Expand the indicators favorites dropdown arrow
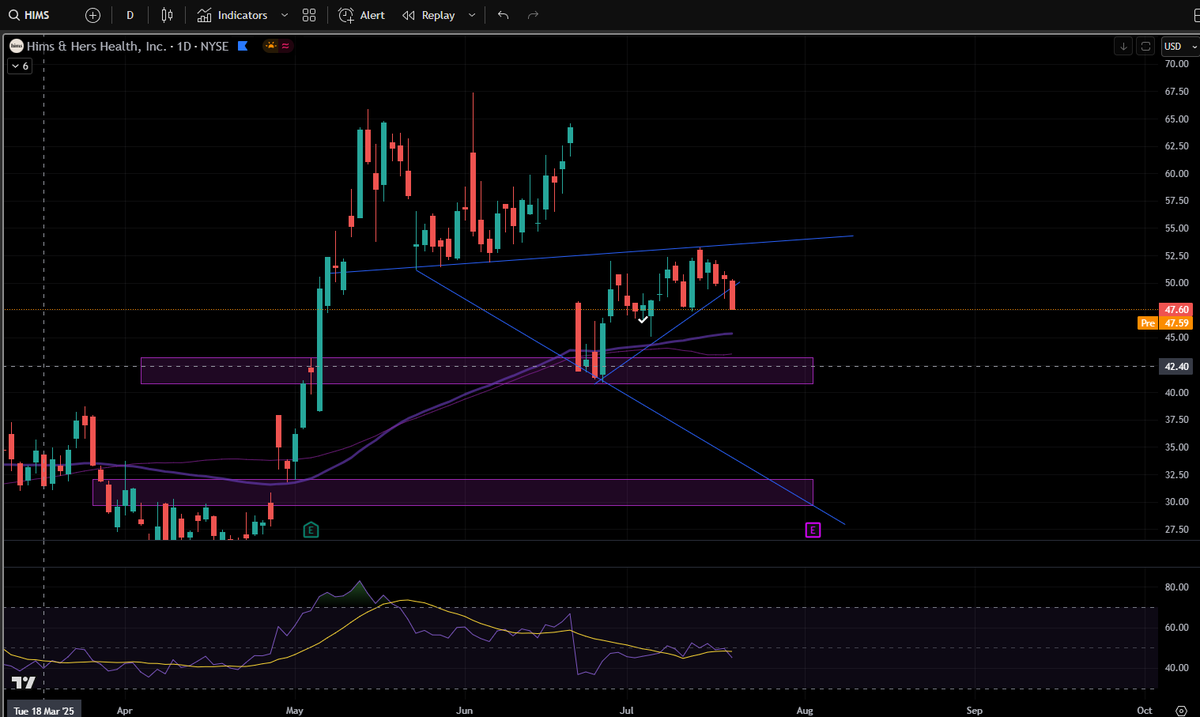This screenshot has height=717, width=1200. [x=285, y=15]
